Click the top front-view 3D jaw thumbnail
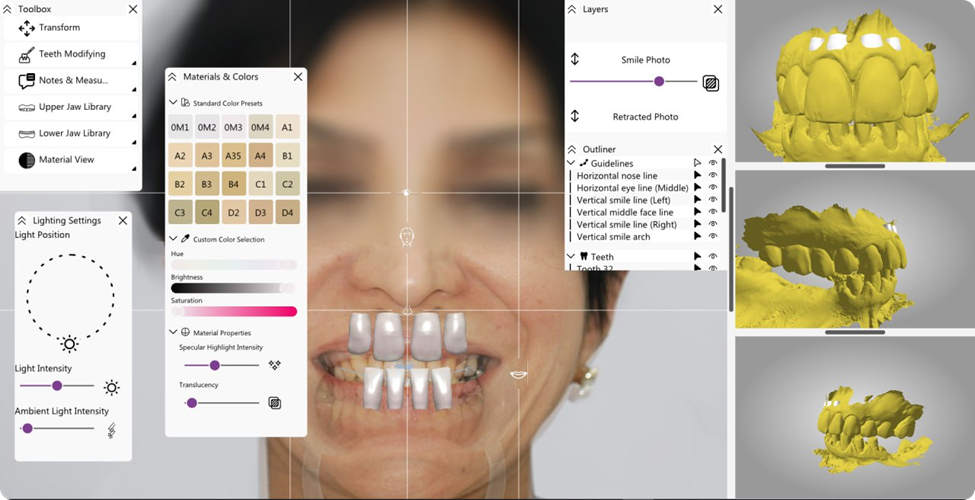Image resolution: width=975 pixels, height=500 pixels. point(855,81)
